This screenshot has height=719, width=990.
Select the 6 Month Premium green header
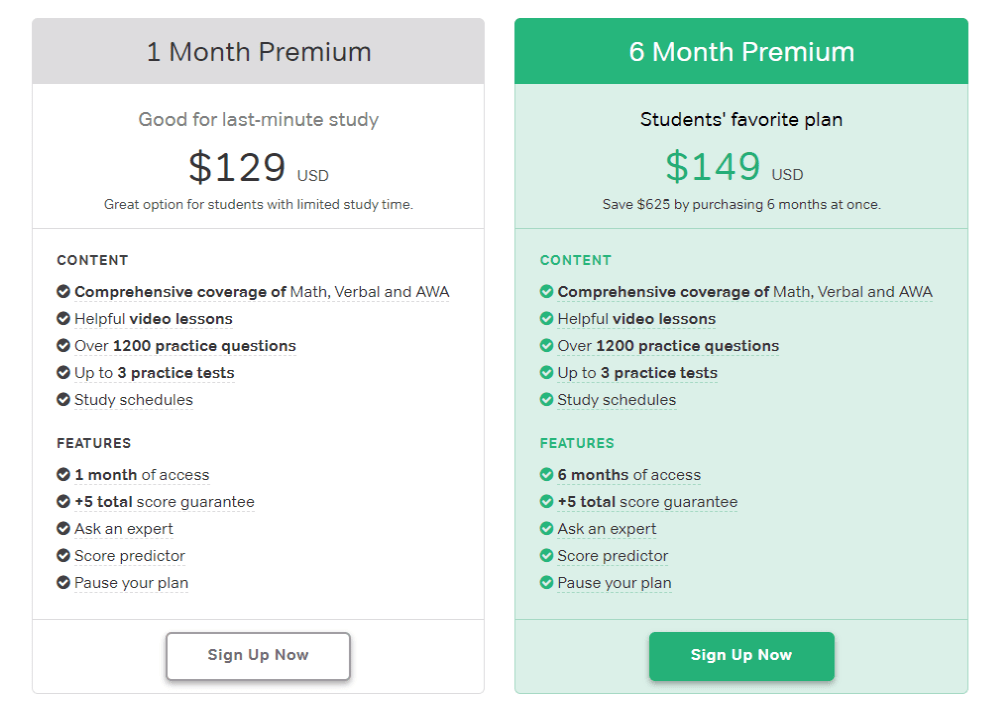click(x=741, y=52)
